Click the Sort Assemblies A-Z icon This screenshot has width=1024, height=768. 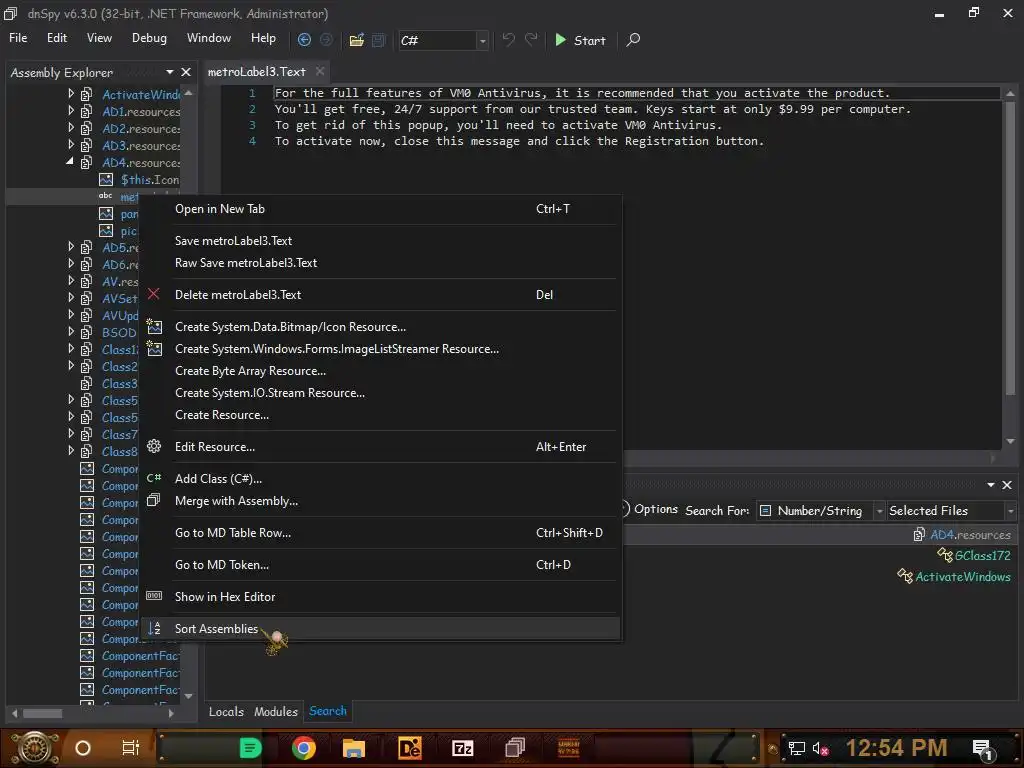154,628
